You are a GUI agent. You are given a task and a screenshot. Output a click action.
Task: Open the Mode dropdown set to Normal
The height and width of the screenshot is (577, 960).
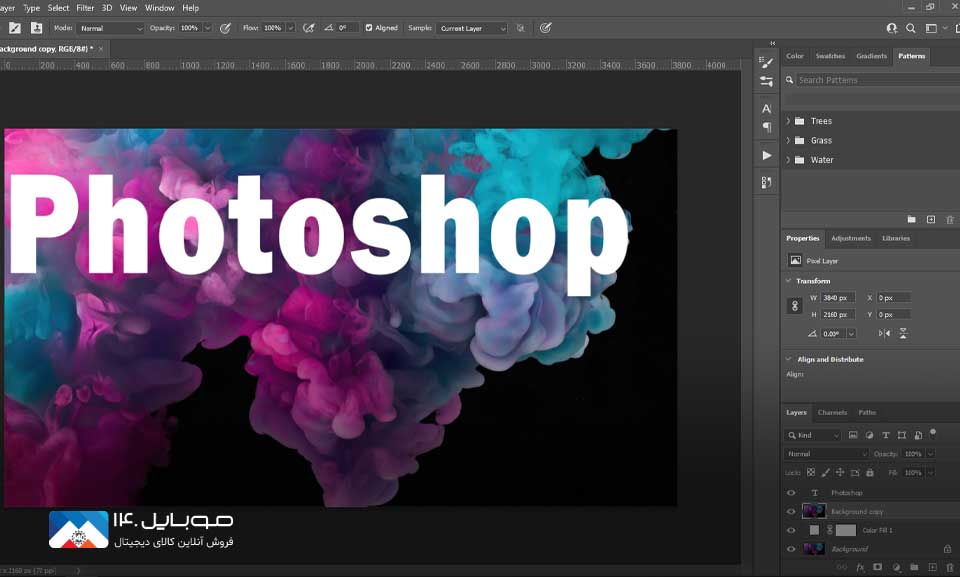point(110,28)
